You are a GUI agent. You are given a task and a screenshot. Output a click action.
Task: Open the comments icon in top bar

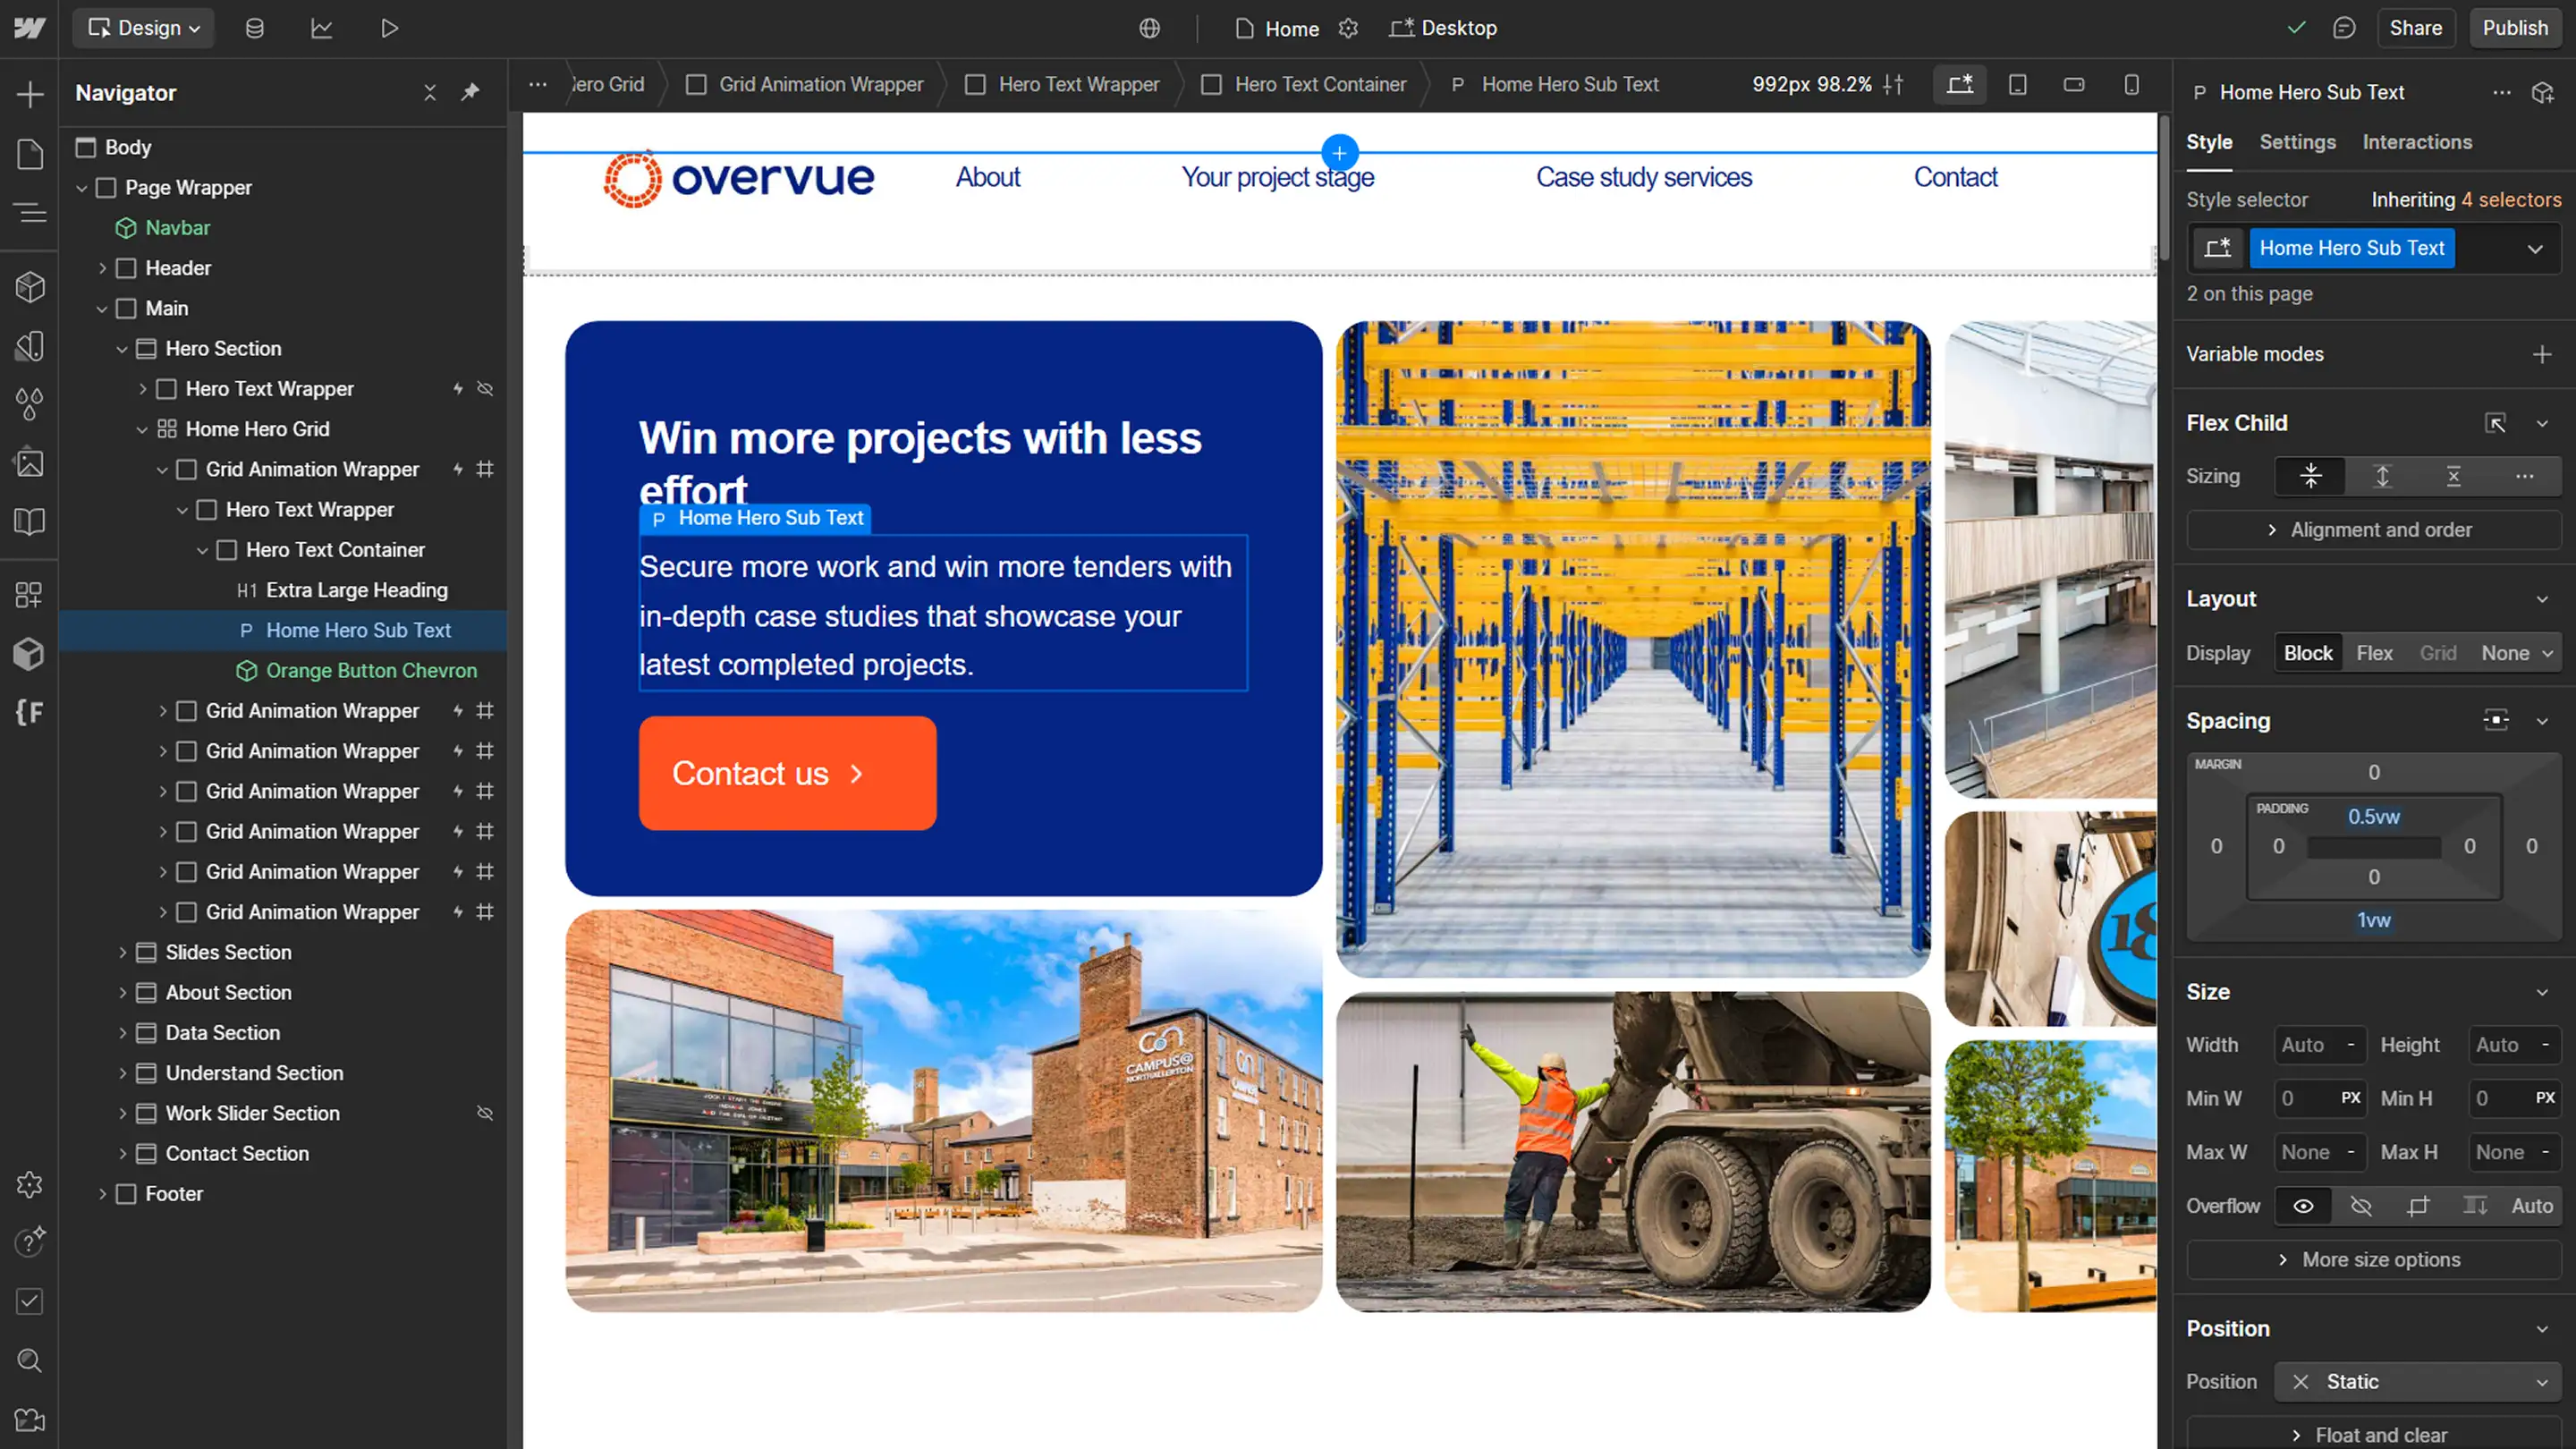(2344, 28)
